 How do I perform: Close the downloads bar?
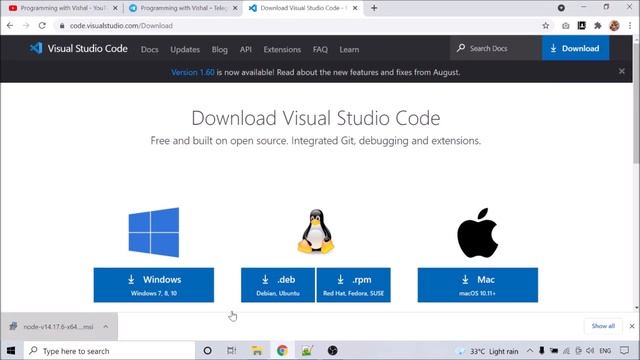[632, 326]
